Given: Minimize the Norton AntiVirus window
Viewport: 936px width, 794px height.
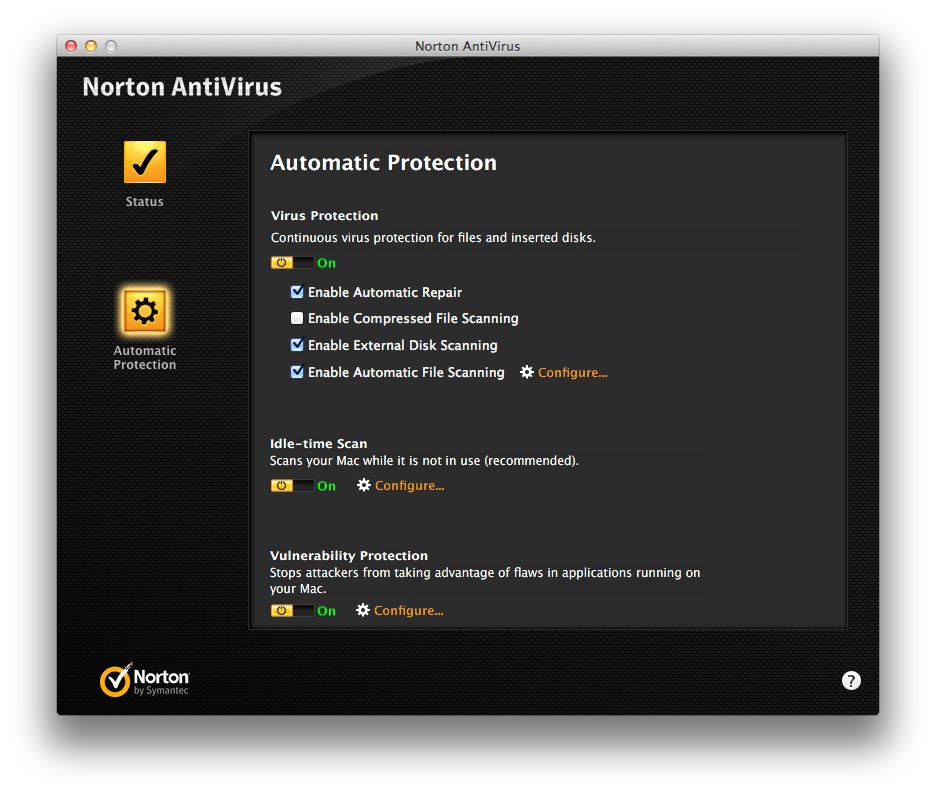Looking at the screenshot, I should pos(91,46).
